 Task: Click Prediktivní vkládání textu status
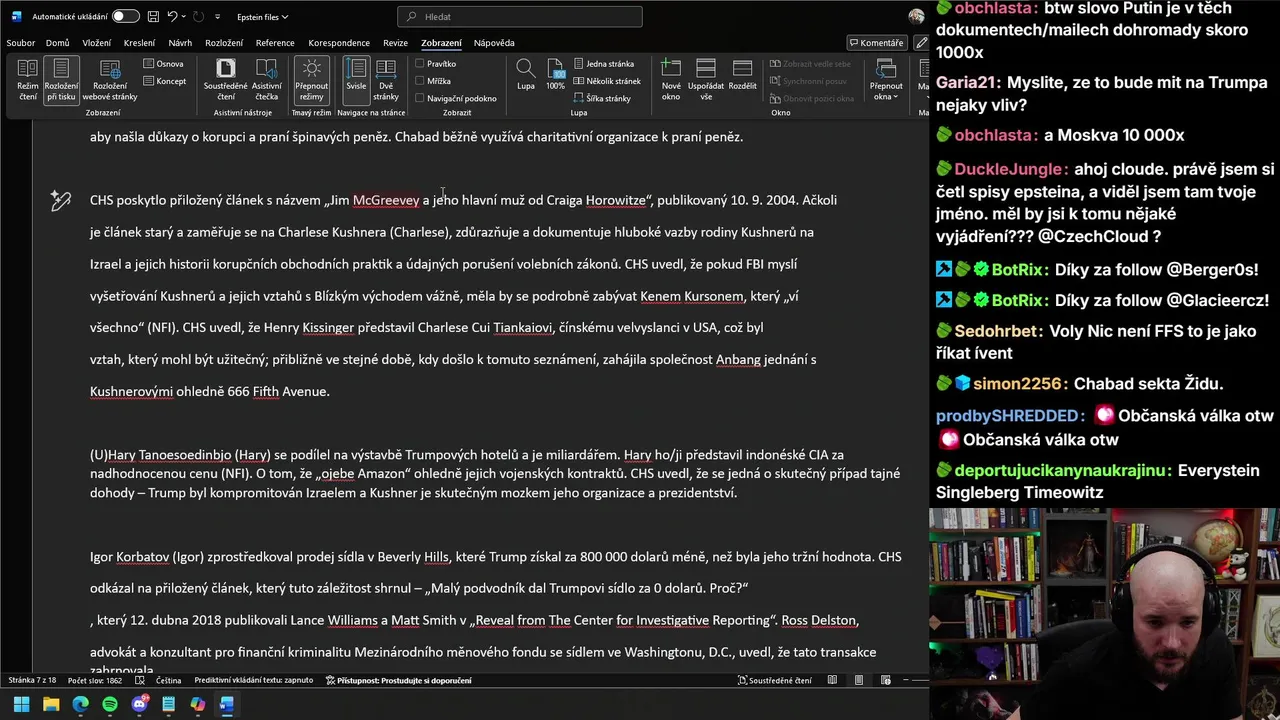click(x=254, y=680)
